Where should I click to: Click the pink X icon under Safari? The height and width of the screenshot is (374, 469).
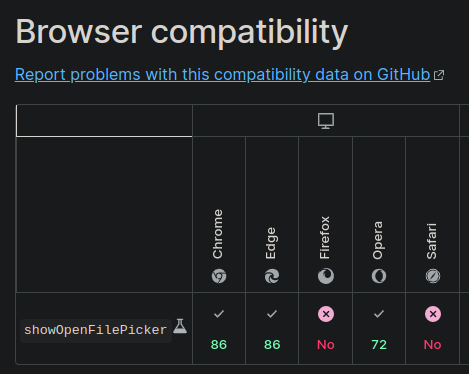click(433, 314)
